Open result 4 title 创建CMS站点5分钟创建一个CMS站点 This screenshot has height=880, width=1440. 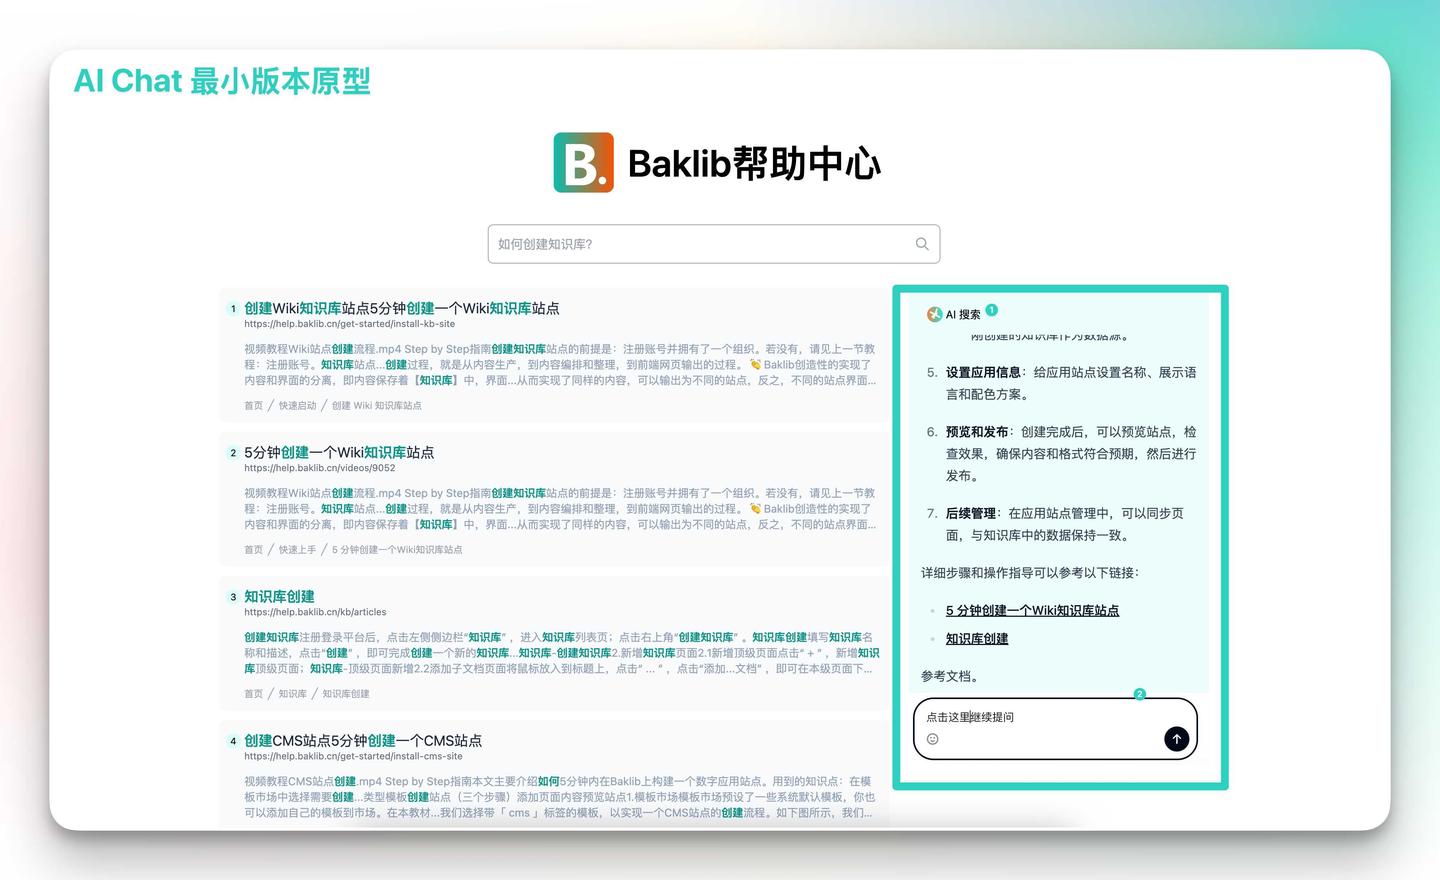coord(363,740)
